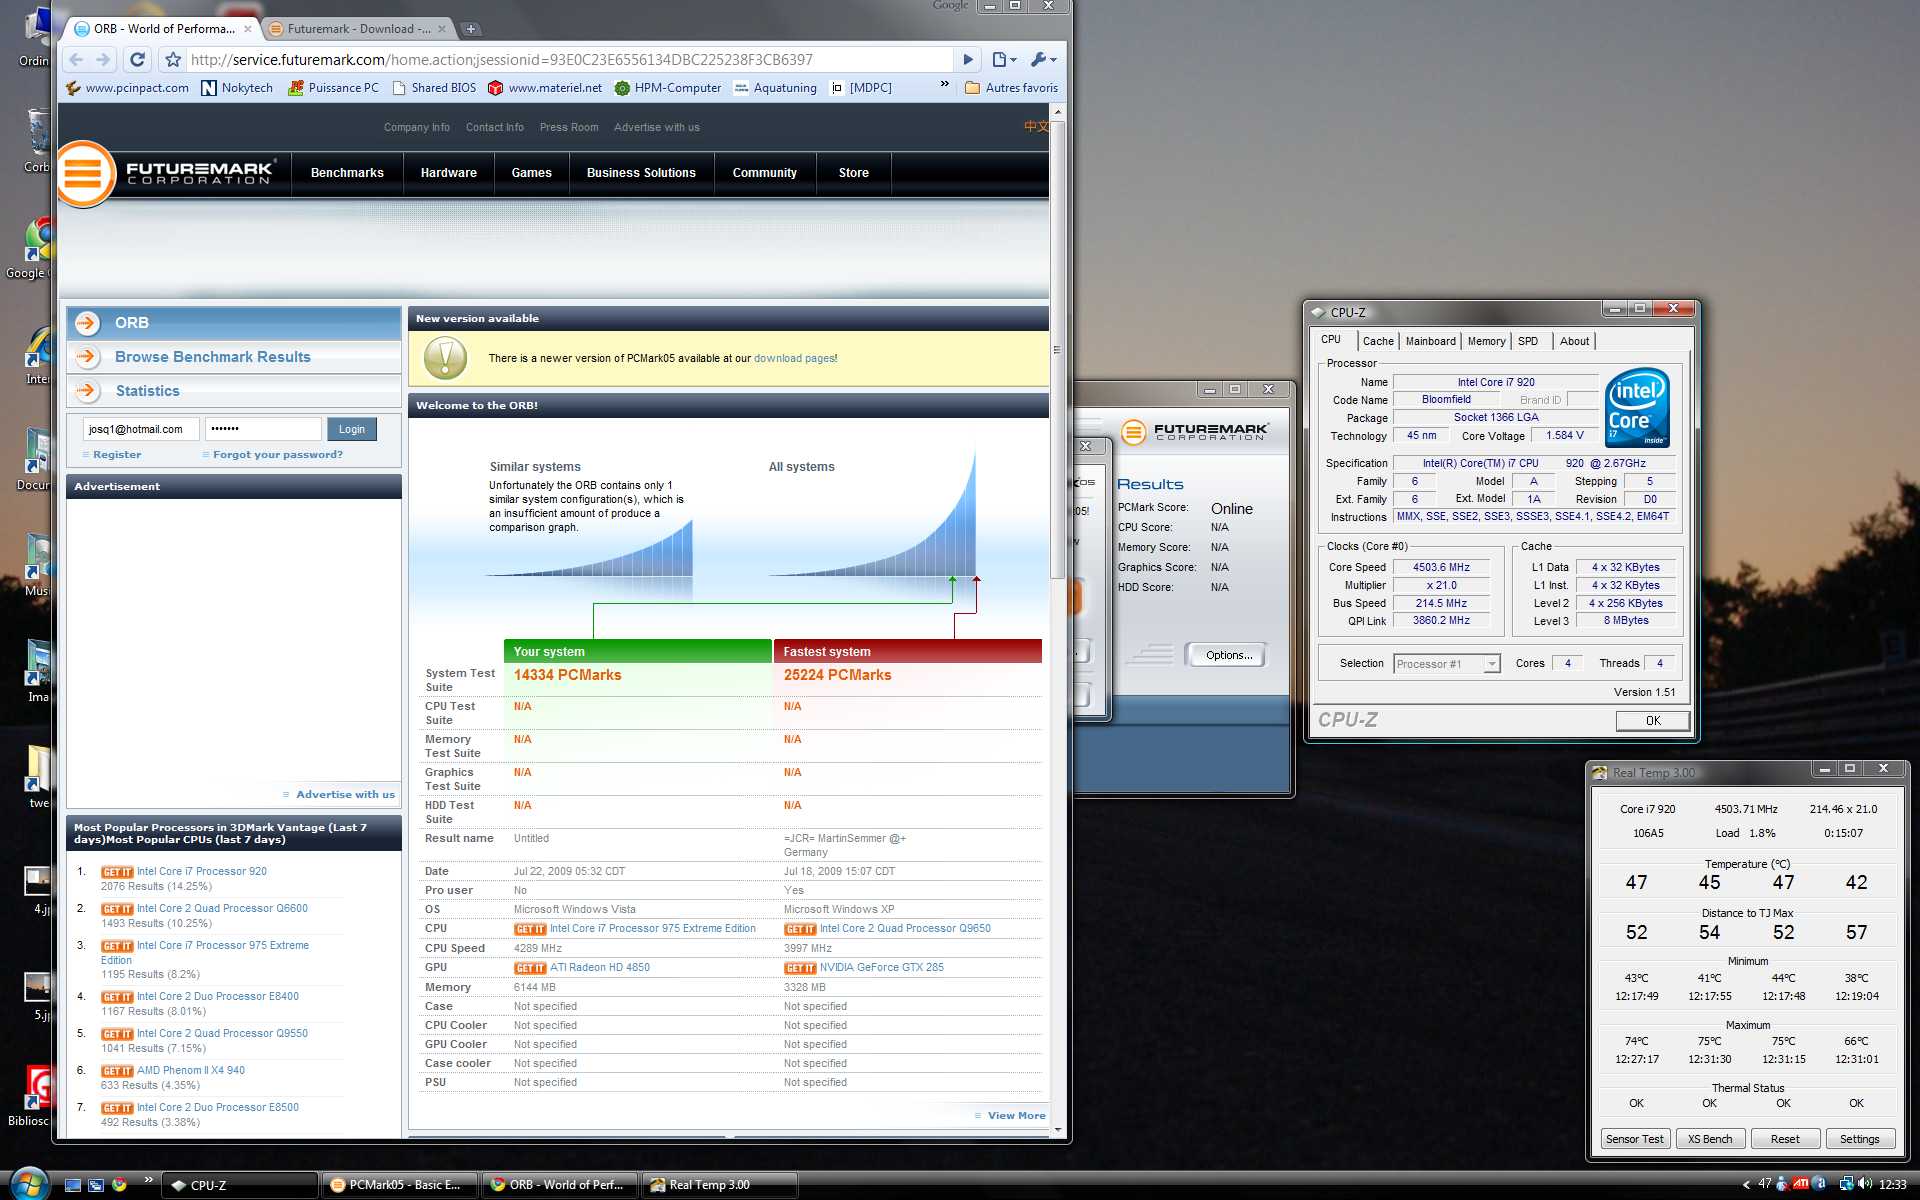The height and width of the screenshot is (1200, 1920).
Task: Click Reset in Real Temp
Action: [1785, 1139]
